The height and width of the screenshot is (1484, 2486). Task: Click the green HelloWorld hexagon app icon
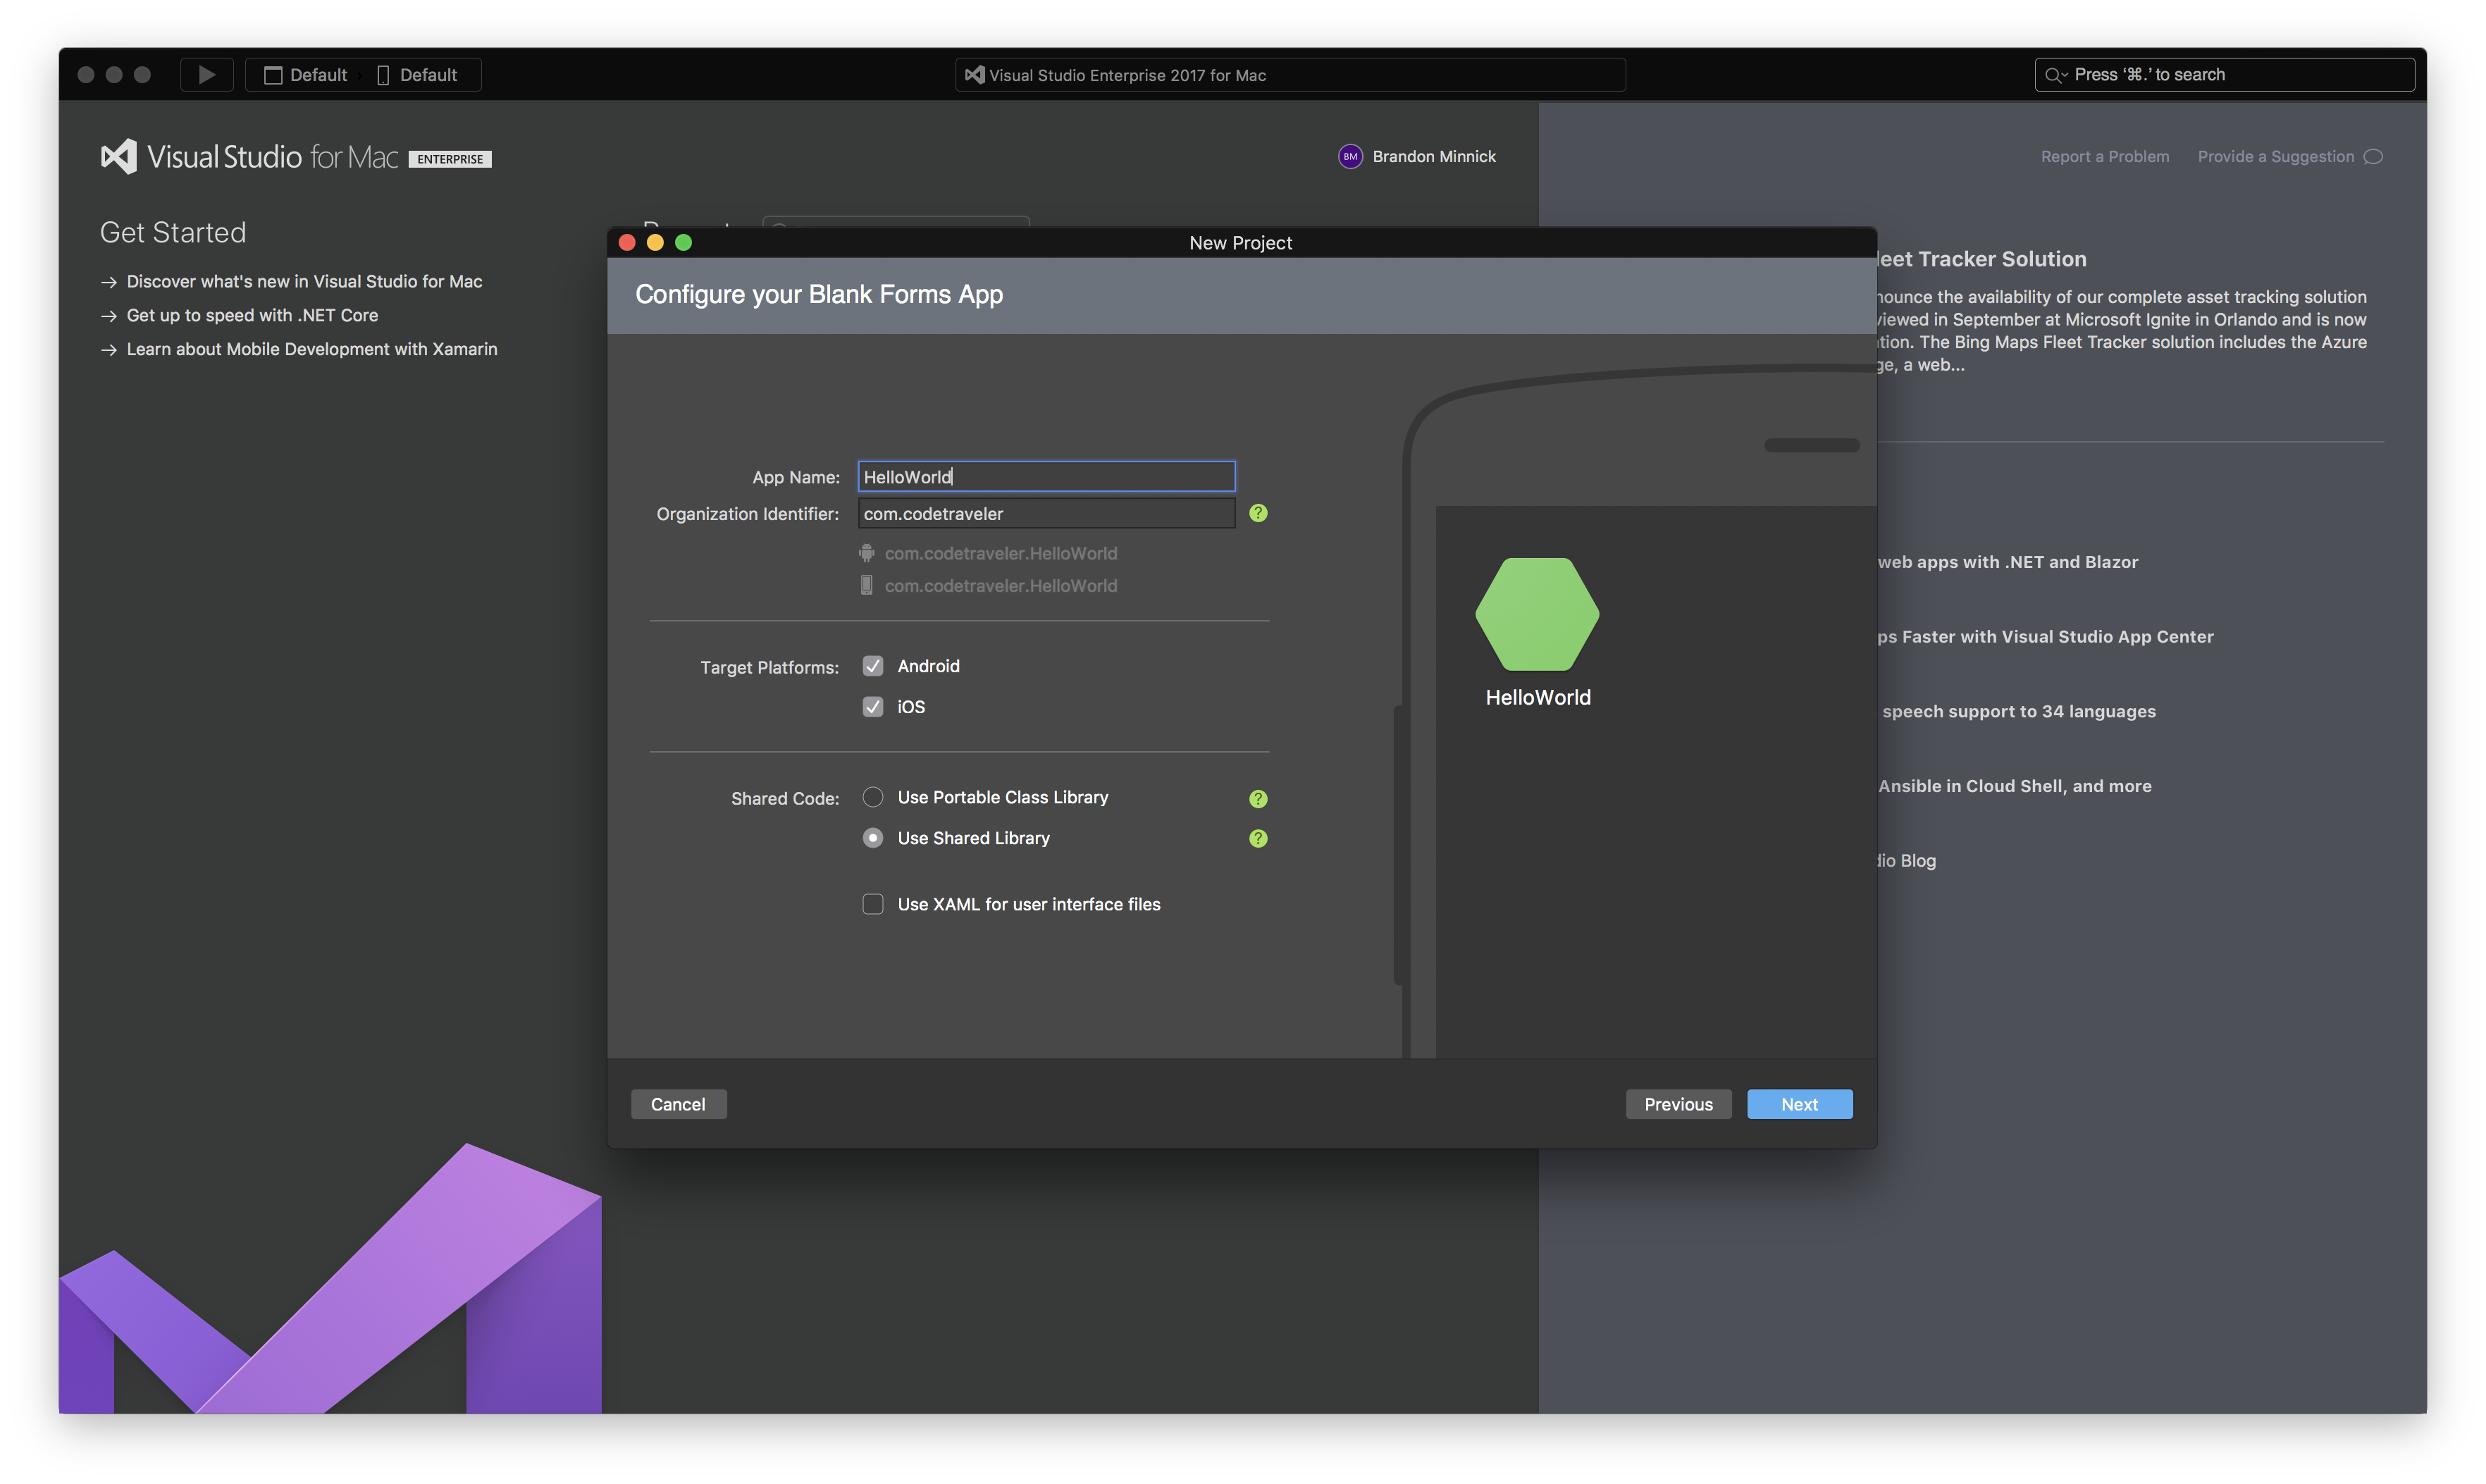pyautogui.click(x=1537, y=614)
